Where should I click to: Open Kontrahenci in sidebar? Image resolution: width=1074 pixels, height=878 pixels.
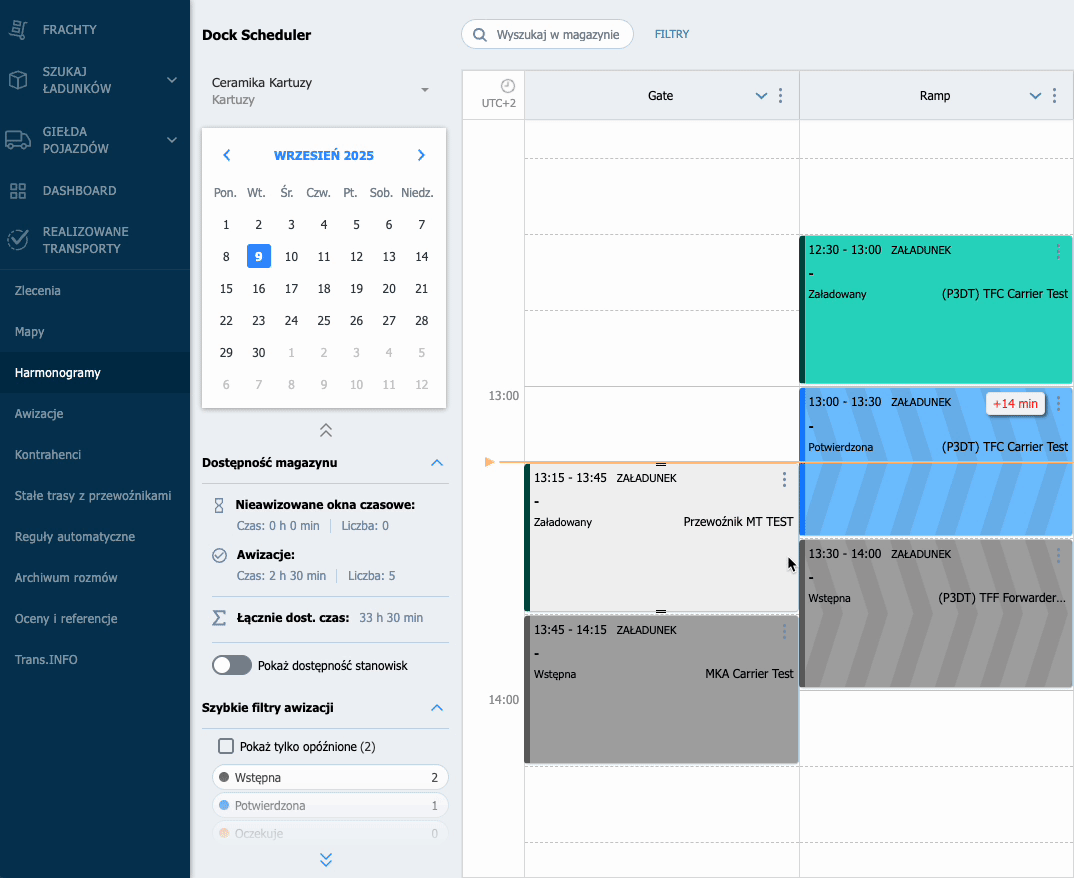[x=48, y=455]
